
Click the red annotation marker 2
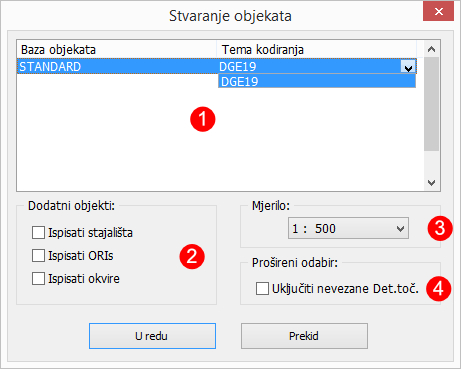pyautogui.click(x=192, y=256)
